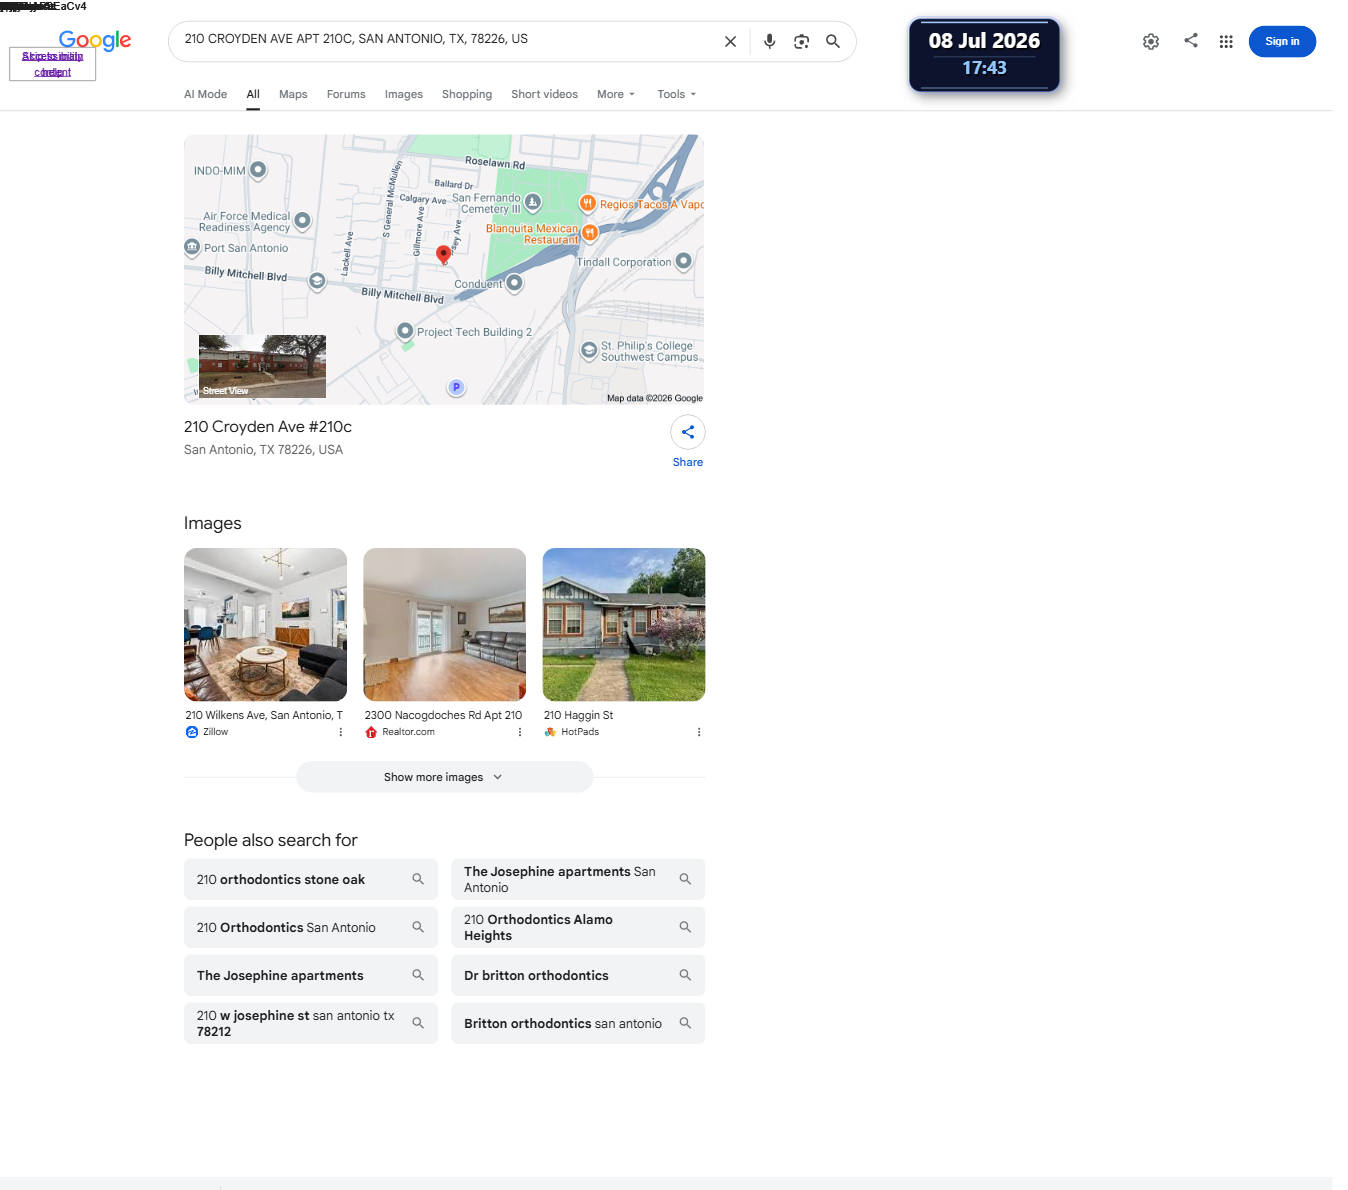
Task: Click the 210 Croyden Ave #210c address title
Action: [268, 427]
